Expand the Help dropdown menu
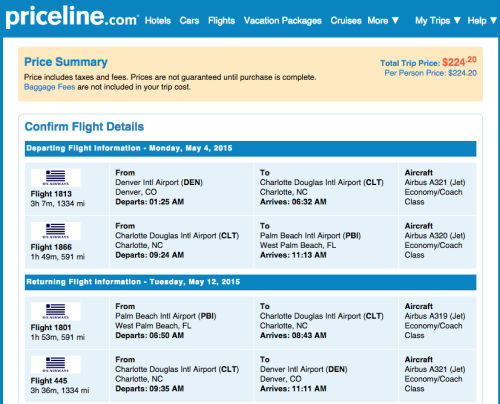 click(x=482, y=21)
